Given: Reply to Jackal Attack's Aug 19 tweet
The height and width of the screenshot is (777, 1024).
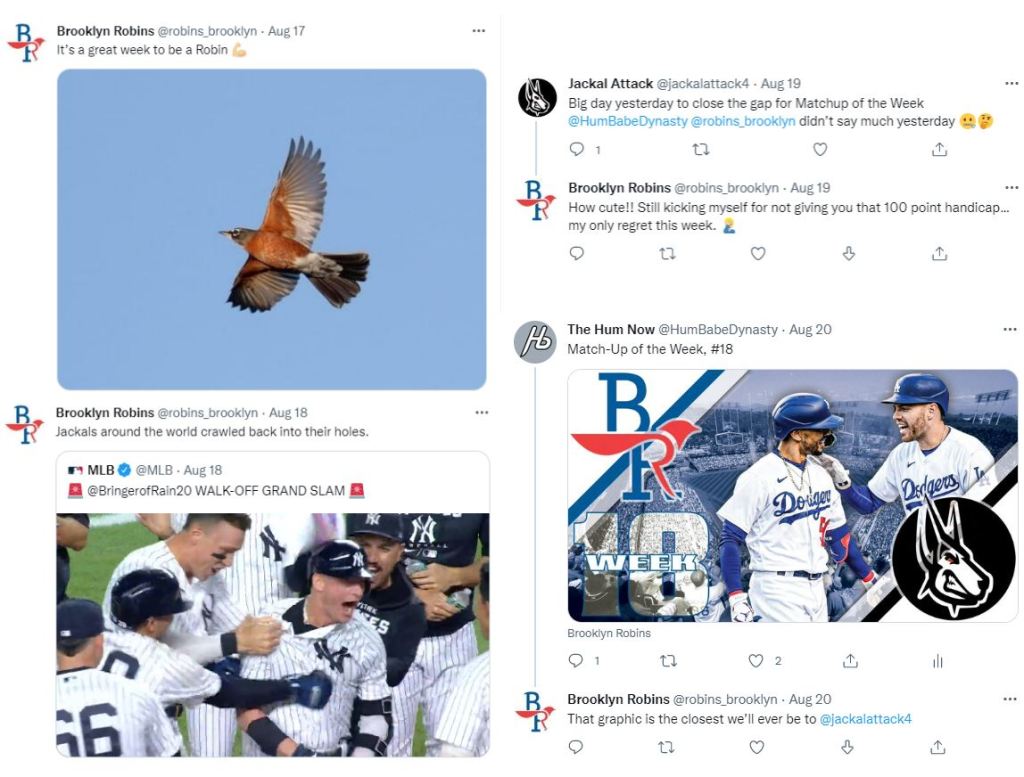Looking at the screenshot, I should [x=577, y=150].
